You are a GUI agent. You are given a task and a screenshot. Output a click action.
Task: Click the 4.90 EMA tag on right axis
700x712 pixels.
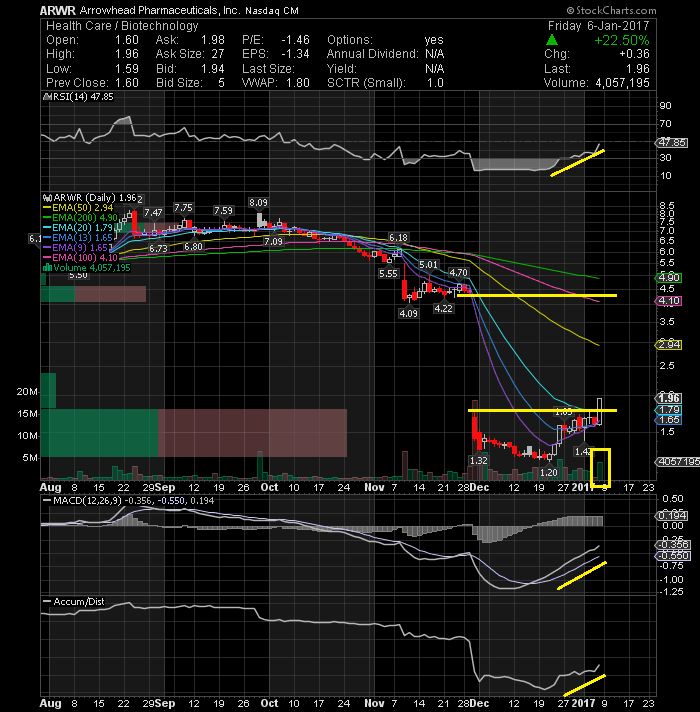point(669,278)
